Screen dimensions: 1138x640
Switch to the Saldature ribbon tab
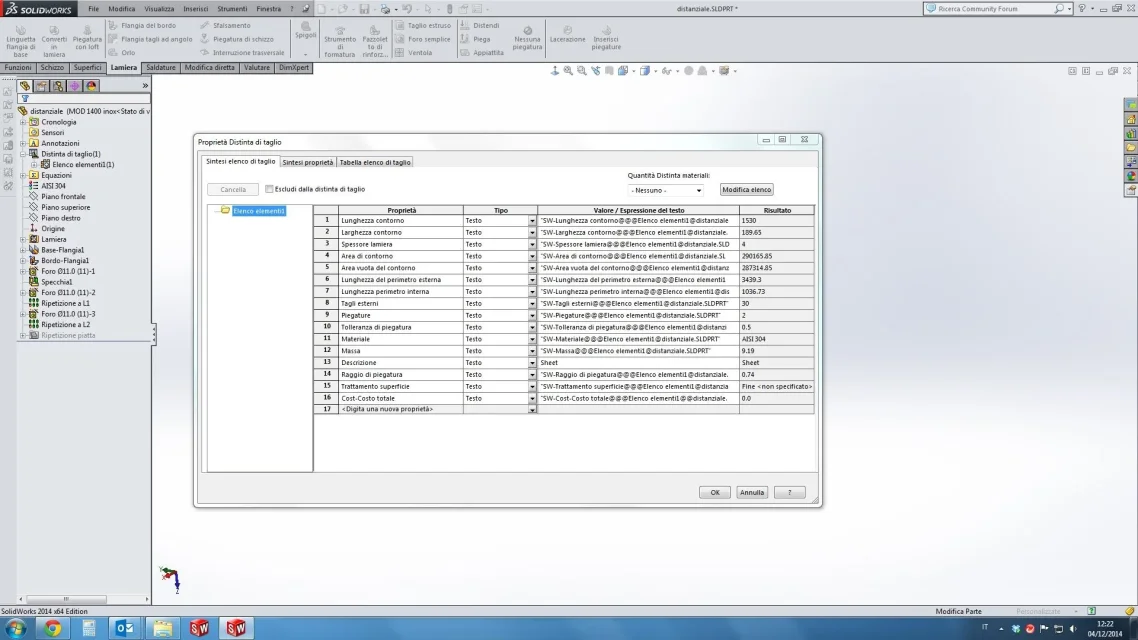click(x=160, y=67)
